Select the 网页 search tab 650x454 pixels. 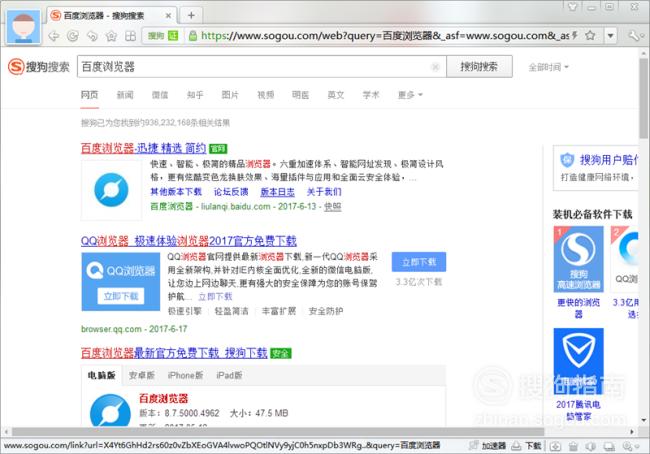tap(90, 95)
